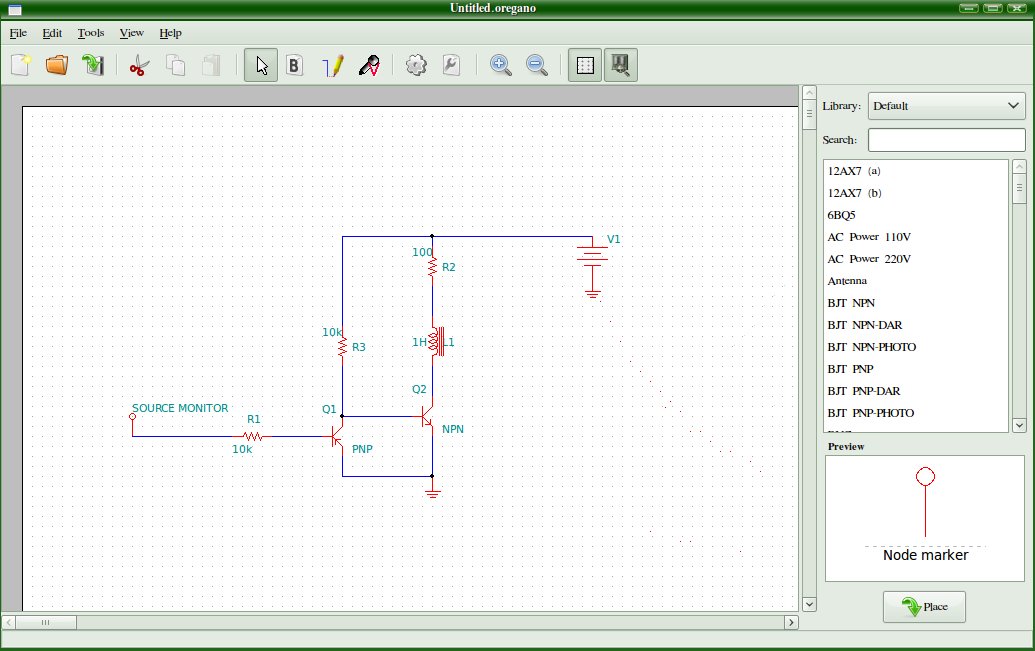Toggle the parts library panel button
Viewport: 1035px width, 651px height.
click(x=621, y=66)
